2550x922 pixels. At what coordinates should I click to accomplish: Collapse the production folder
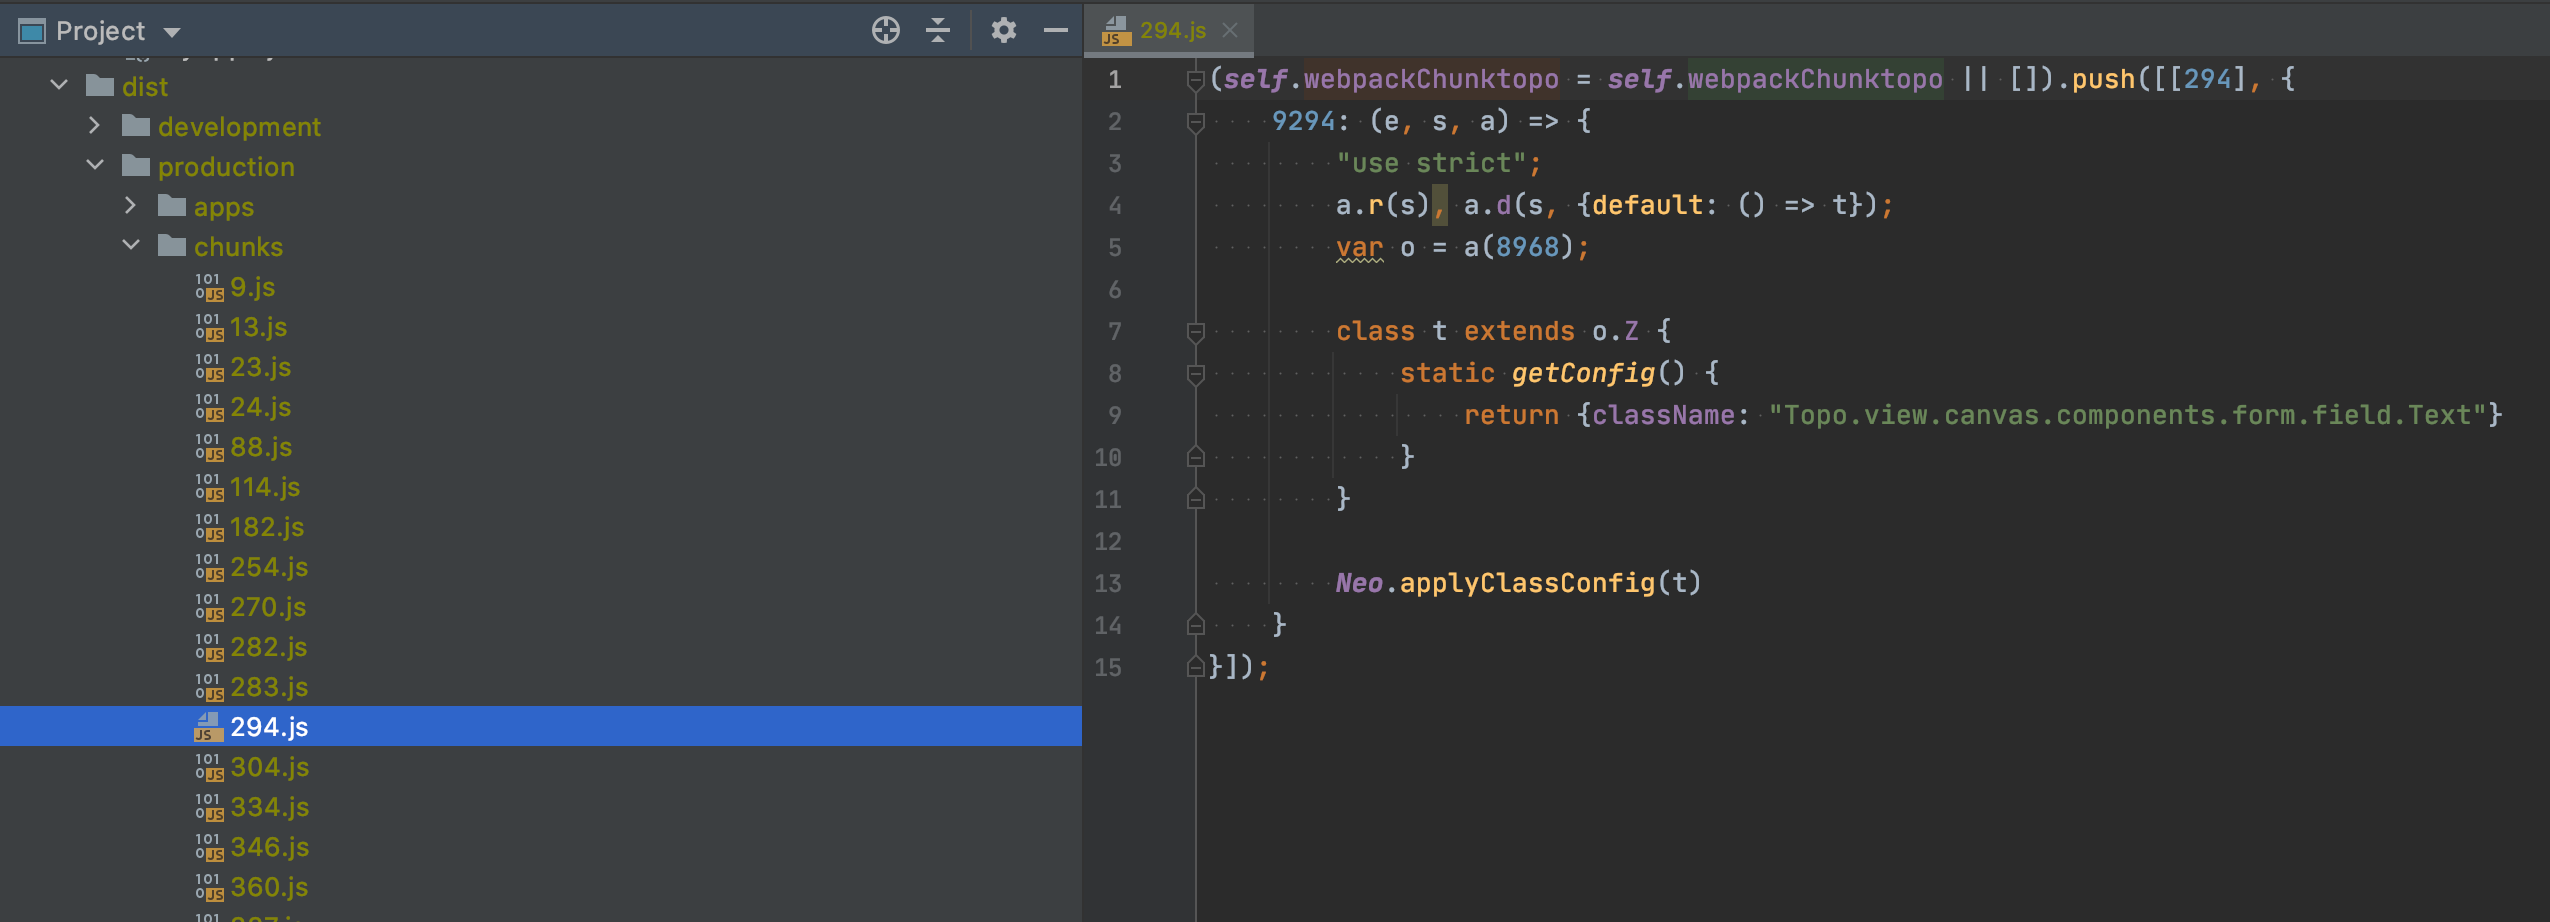(x=95, y=165)
